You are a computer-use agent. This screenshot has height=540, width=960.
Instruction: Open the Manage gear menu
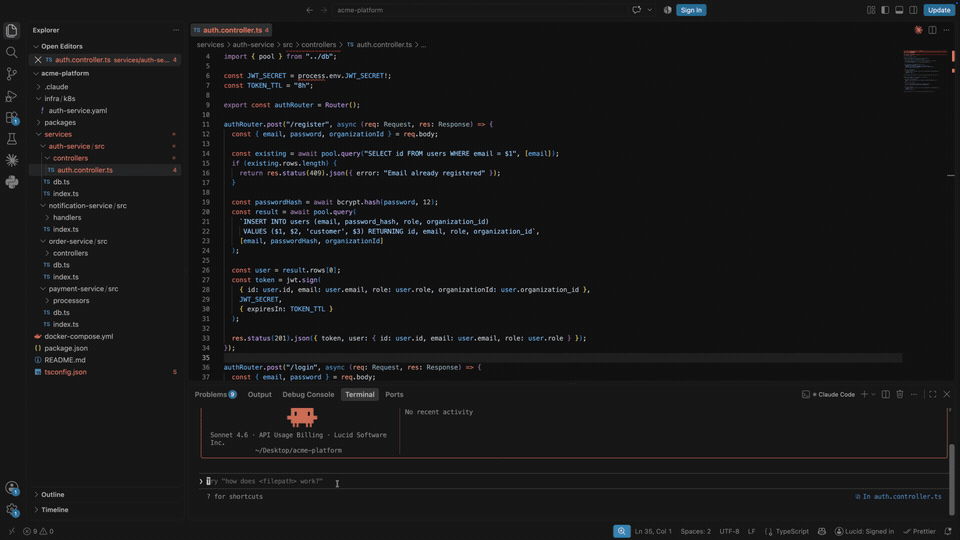12,509
